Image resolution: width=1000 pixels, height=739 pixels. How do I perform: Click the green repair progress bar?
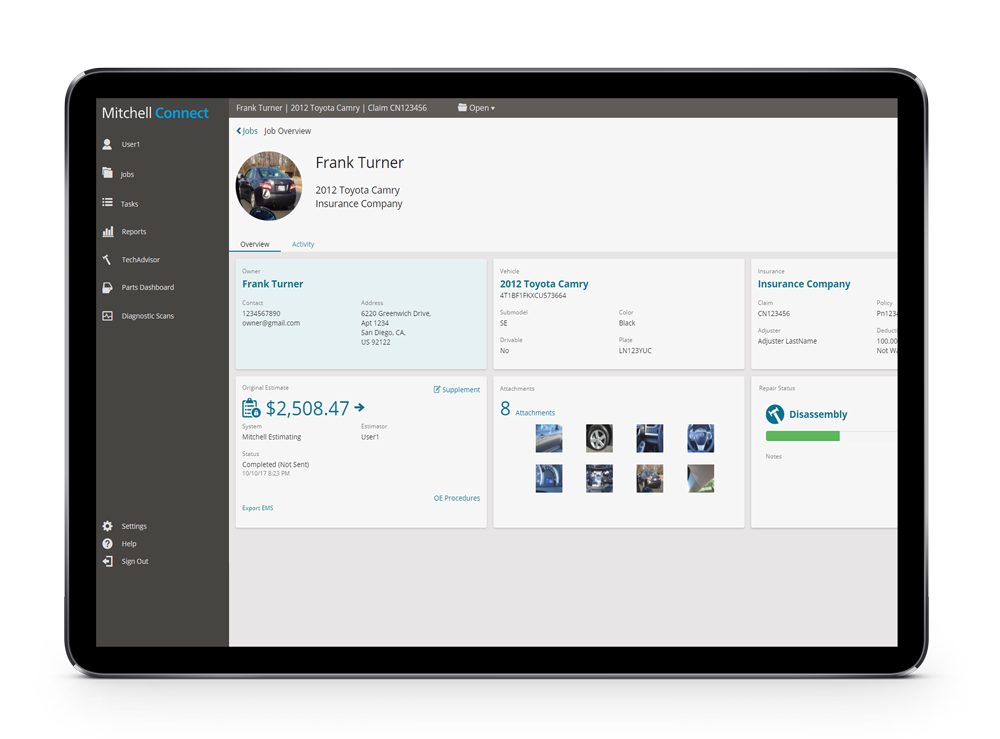click(802, 436)
